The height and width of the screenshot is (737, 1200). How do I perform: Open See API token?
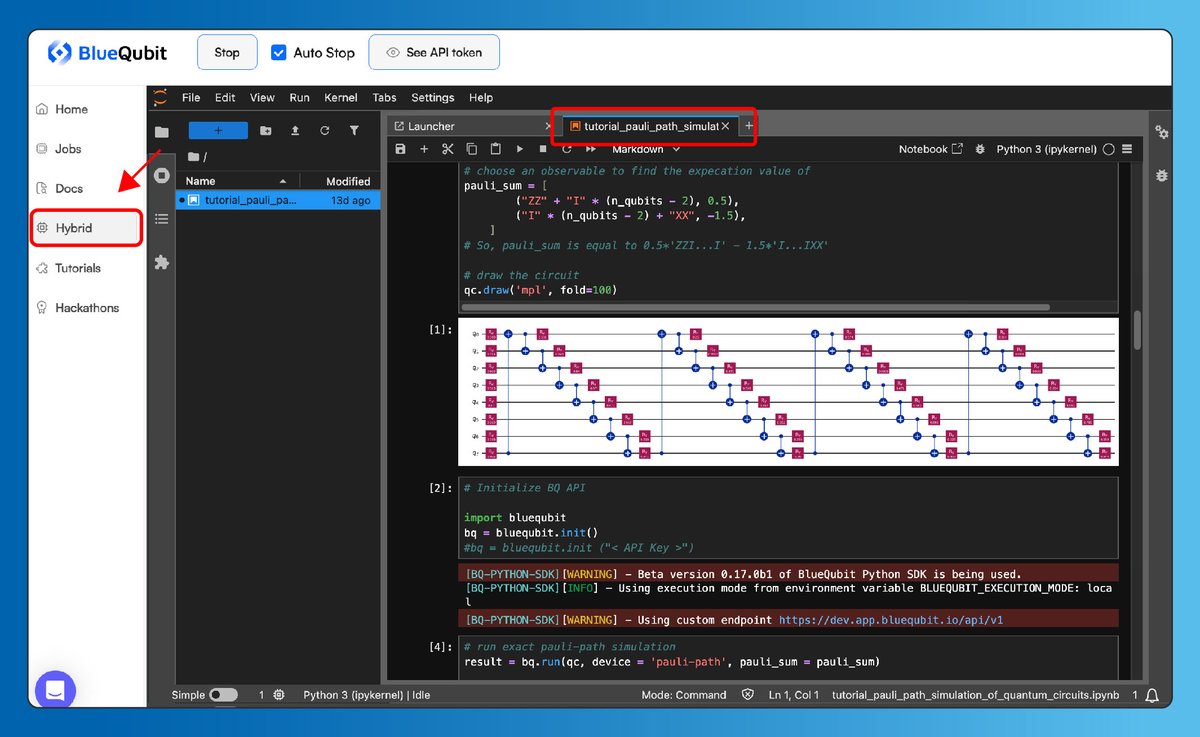pos(434,52)
